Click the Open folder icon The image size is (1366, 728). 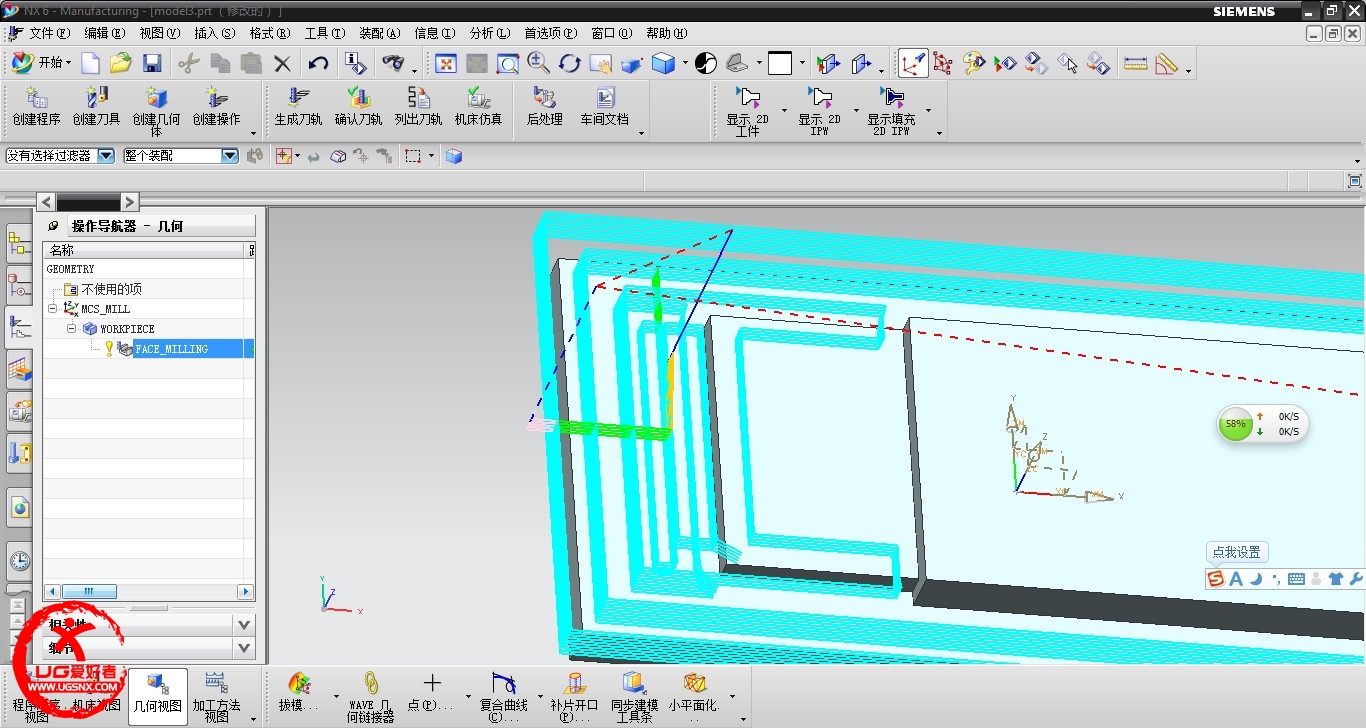[x=121, y=63]
